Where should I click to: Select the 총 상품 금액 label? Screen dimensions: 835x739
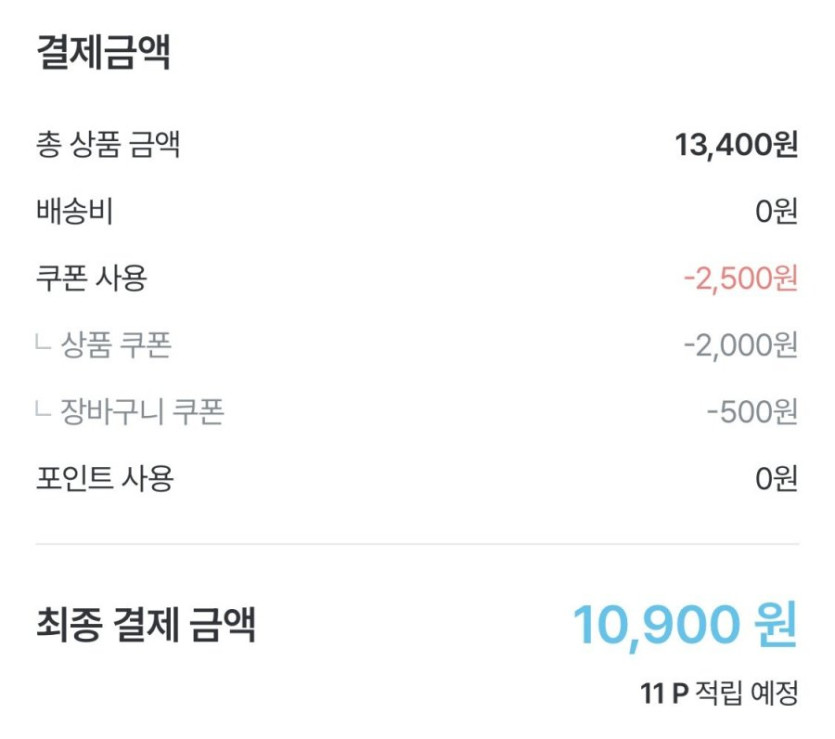(107, 146)
